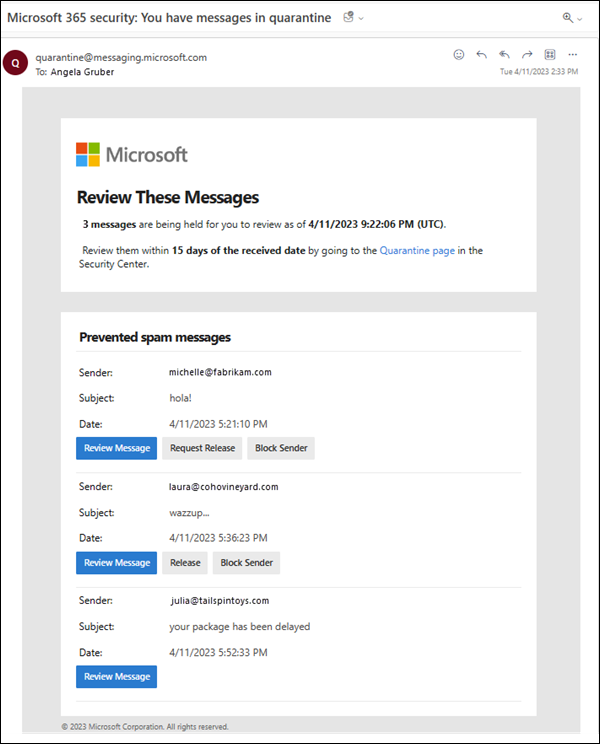Image resolution: width=600 pixels, height=744 pixels.
Task: Click the sender avatar circle labeled Q
Action: coord(15,64)
